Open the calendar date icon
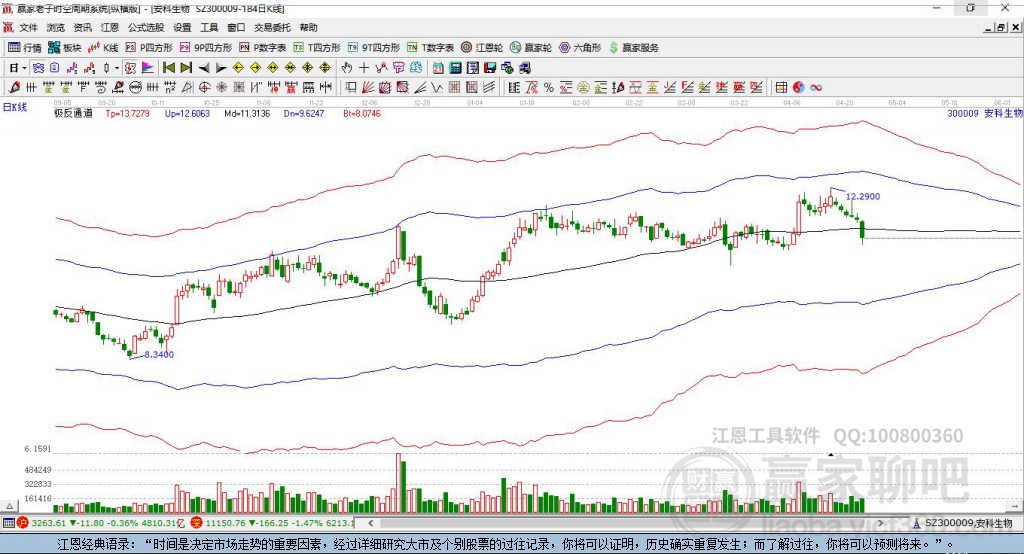 (x=438, y=67)
